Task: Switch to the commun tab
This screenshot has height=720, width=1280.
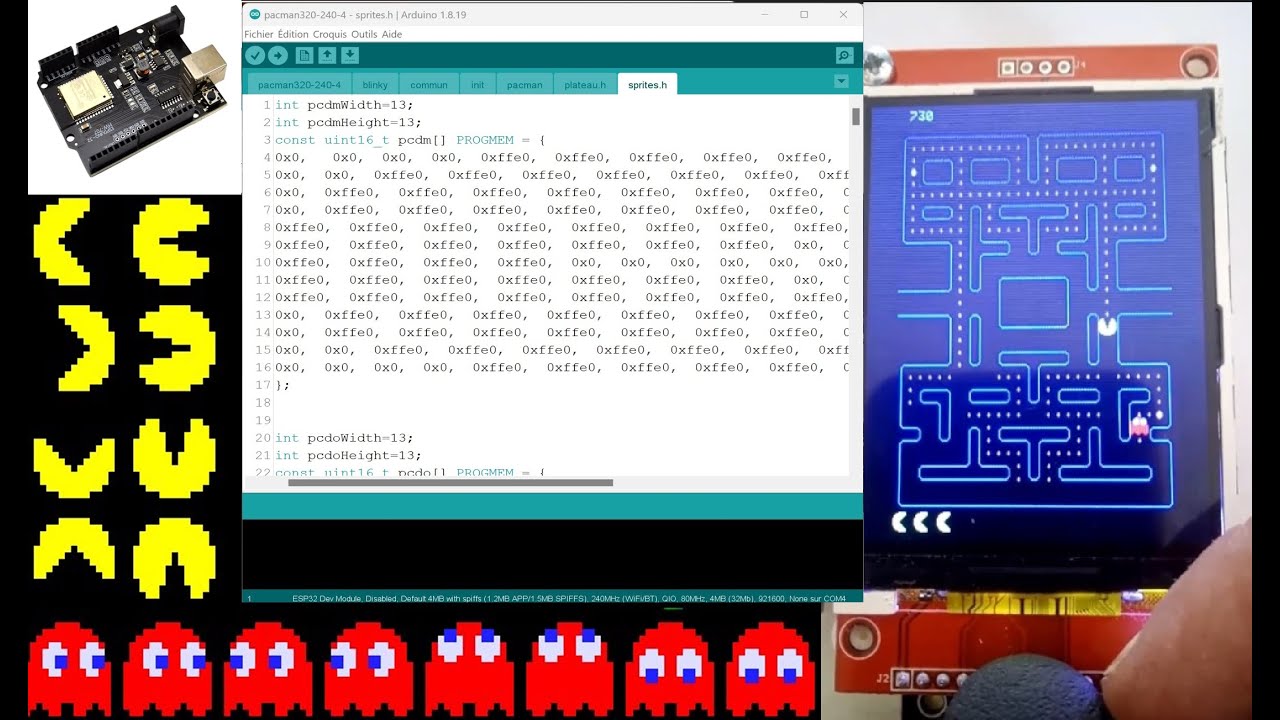Action: point(429,85)
